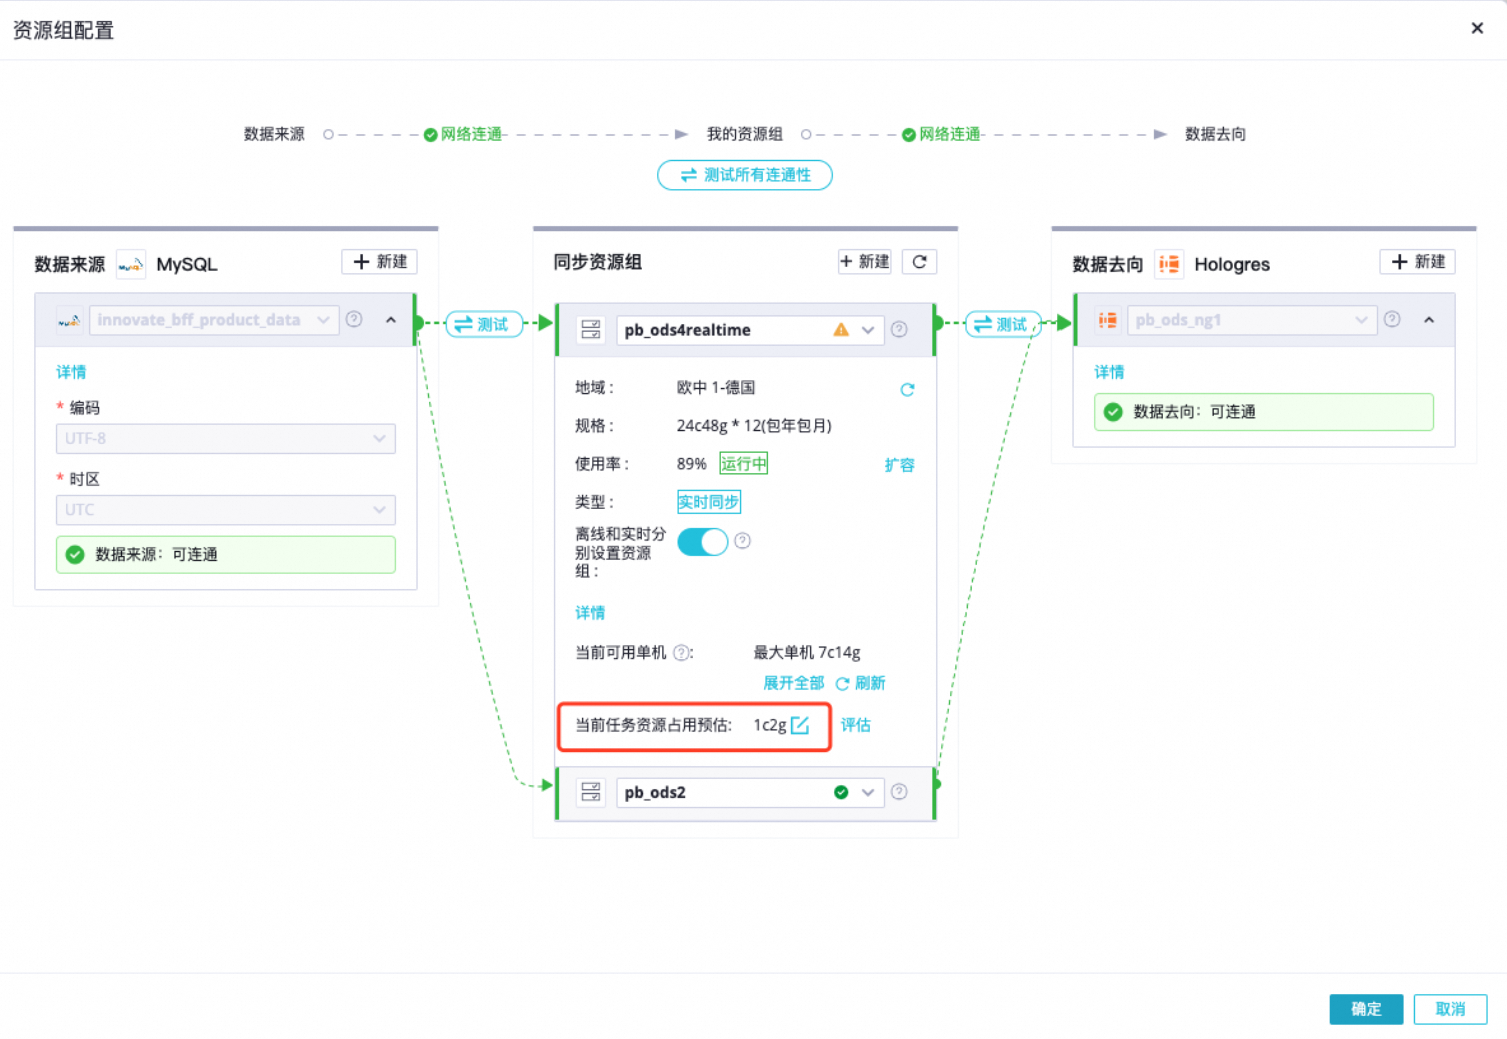Click the pb_ods4realtime warning triangle icon
Viewport: 1507px width, 1039px height.
841,329
